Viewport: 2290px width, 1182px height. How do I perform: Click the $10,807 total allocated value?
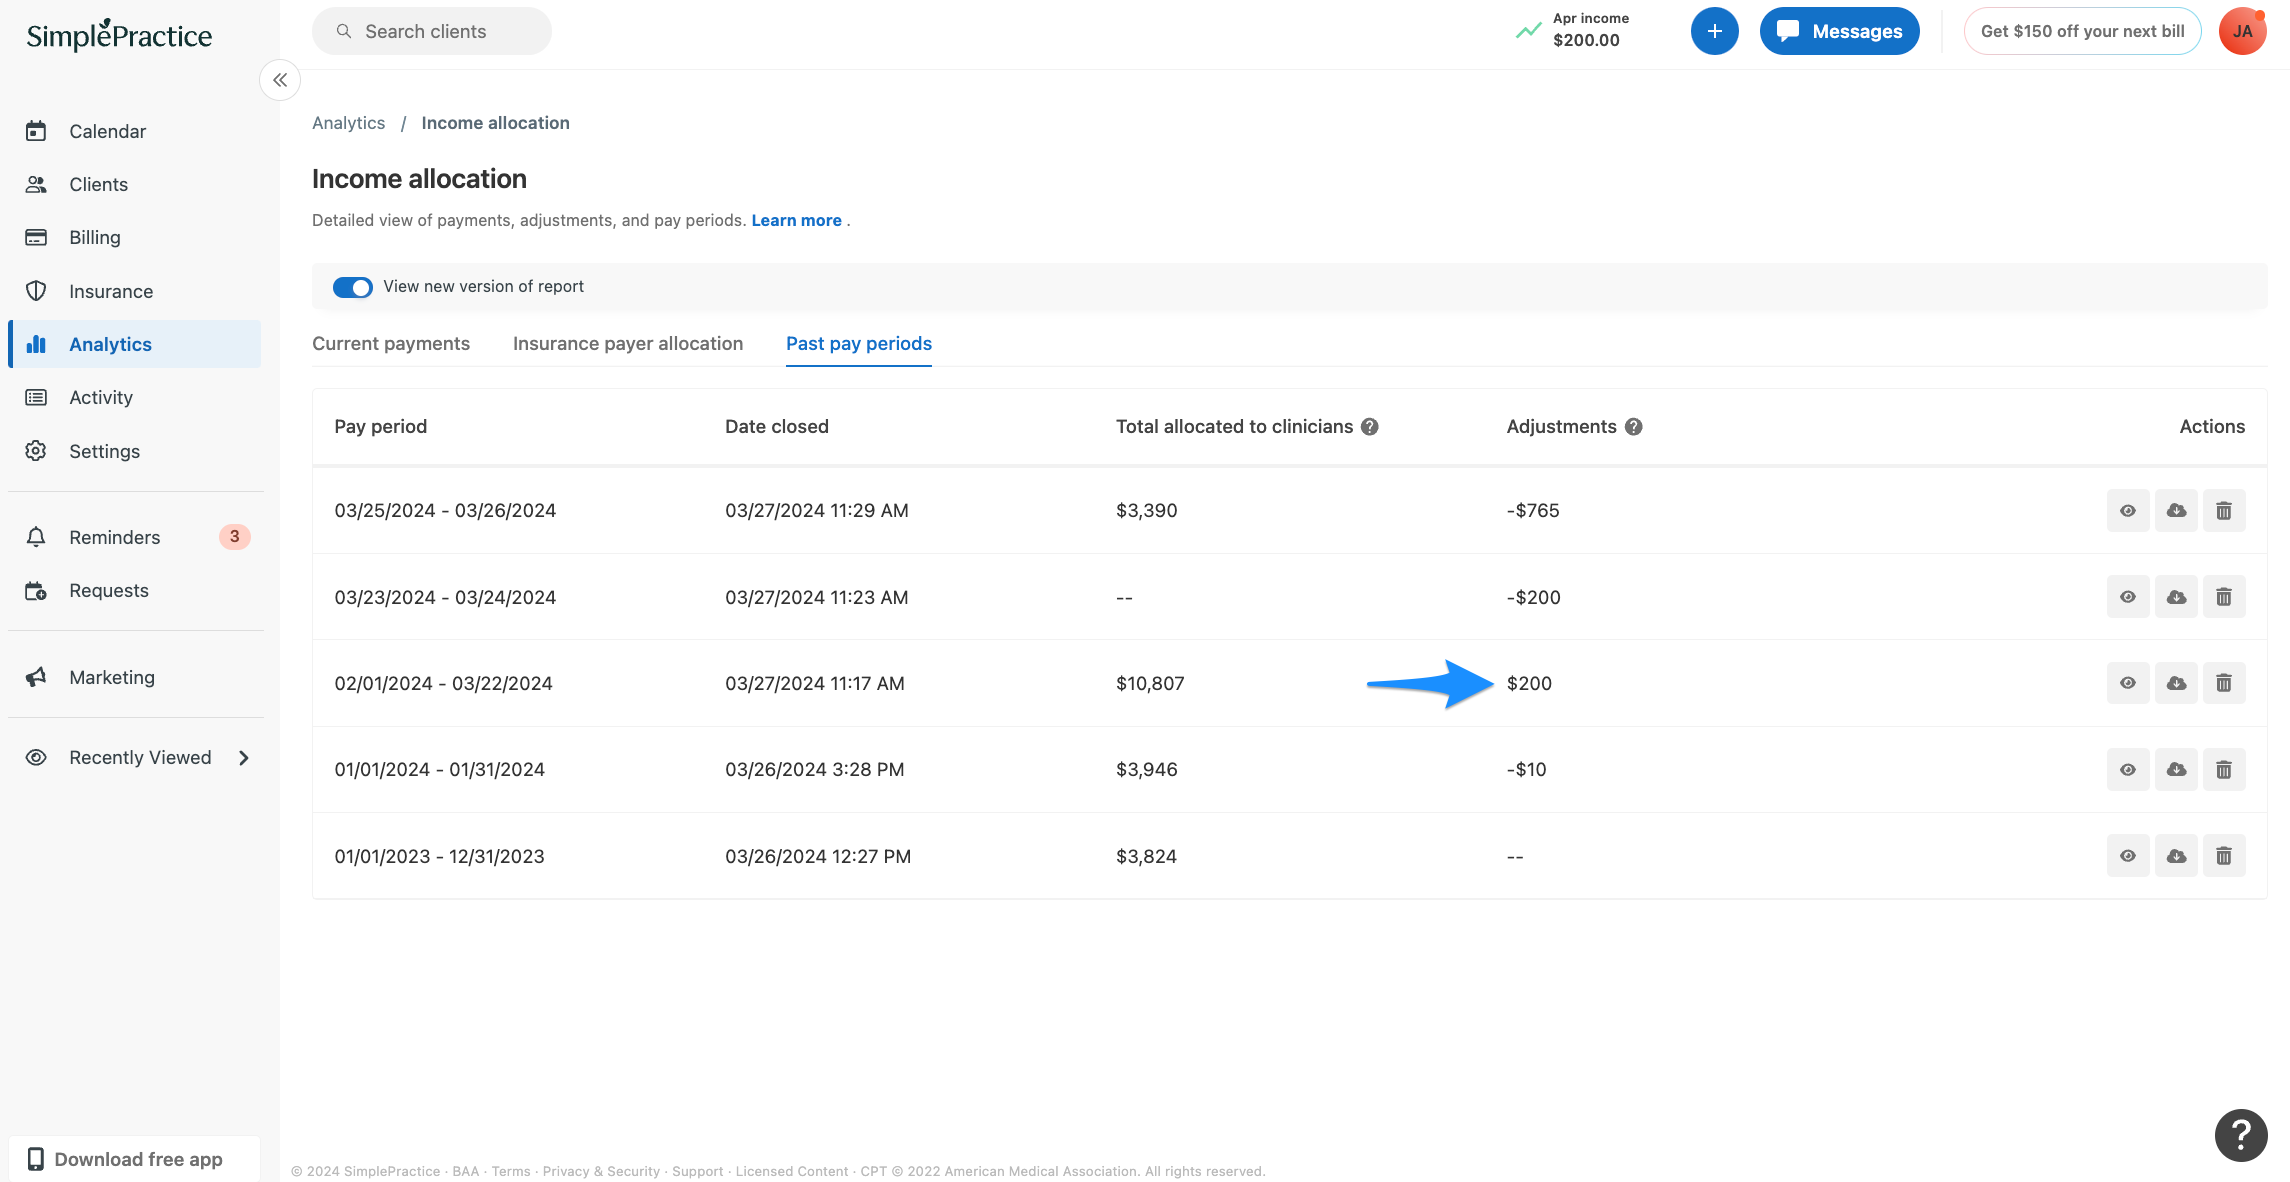coord(1150,684)
